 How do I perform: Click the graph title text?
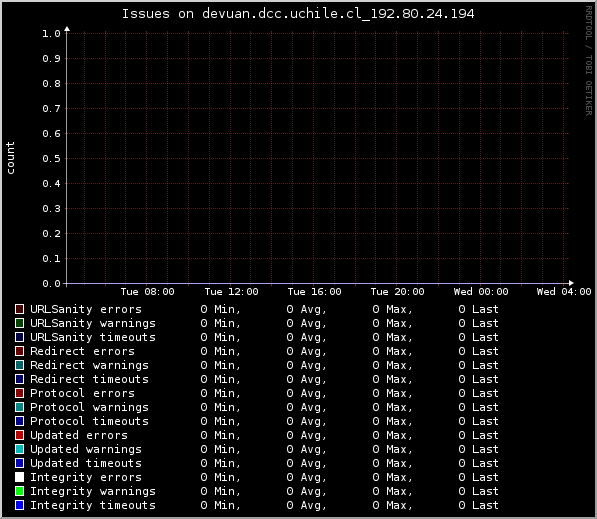[298, 14]
